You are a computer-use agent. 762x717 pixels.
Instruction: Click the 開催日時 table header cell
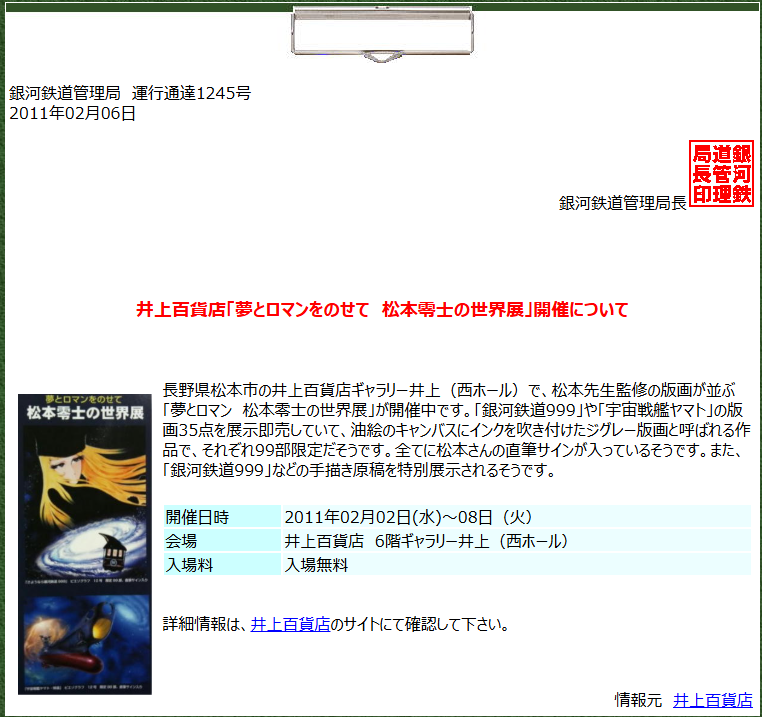(222, 517)
